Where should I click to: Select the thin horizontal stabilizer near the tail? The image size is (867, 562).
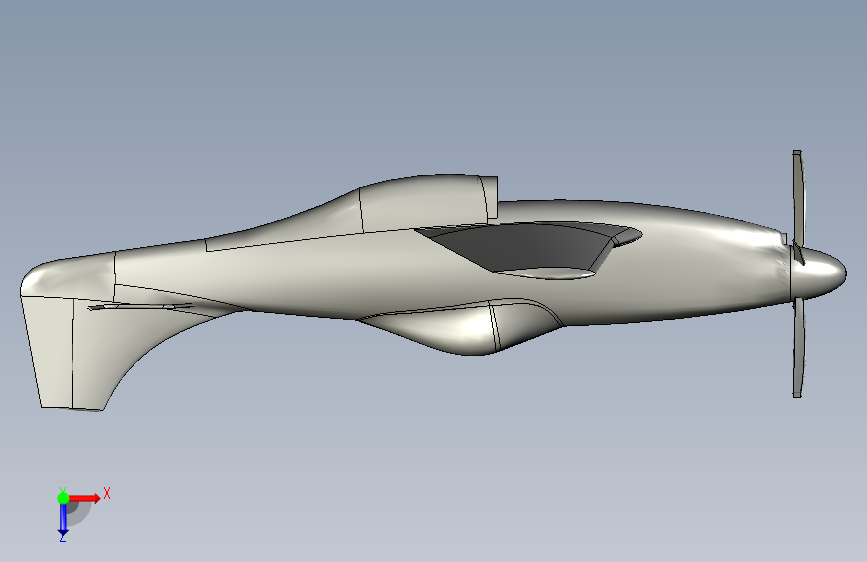pos(141,306)
